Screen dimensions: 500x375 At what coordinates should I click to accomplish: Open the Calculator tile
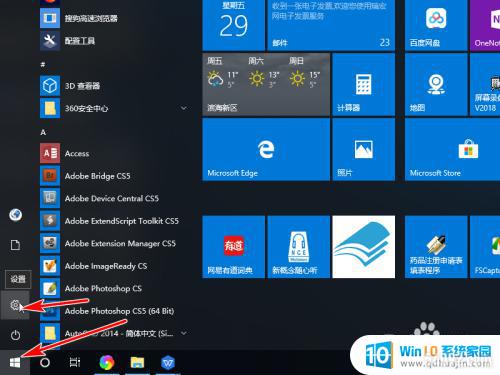pos(363,84)
